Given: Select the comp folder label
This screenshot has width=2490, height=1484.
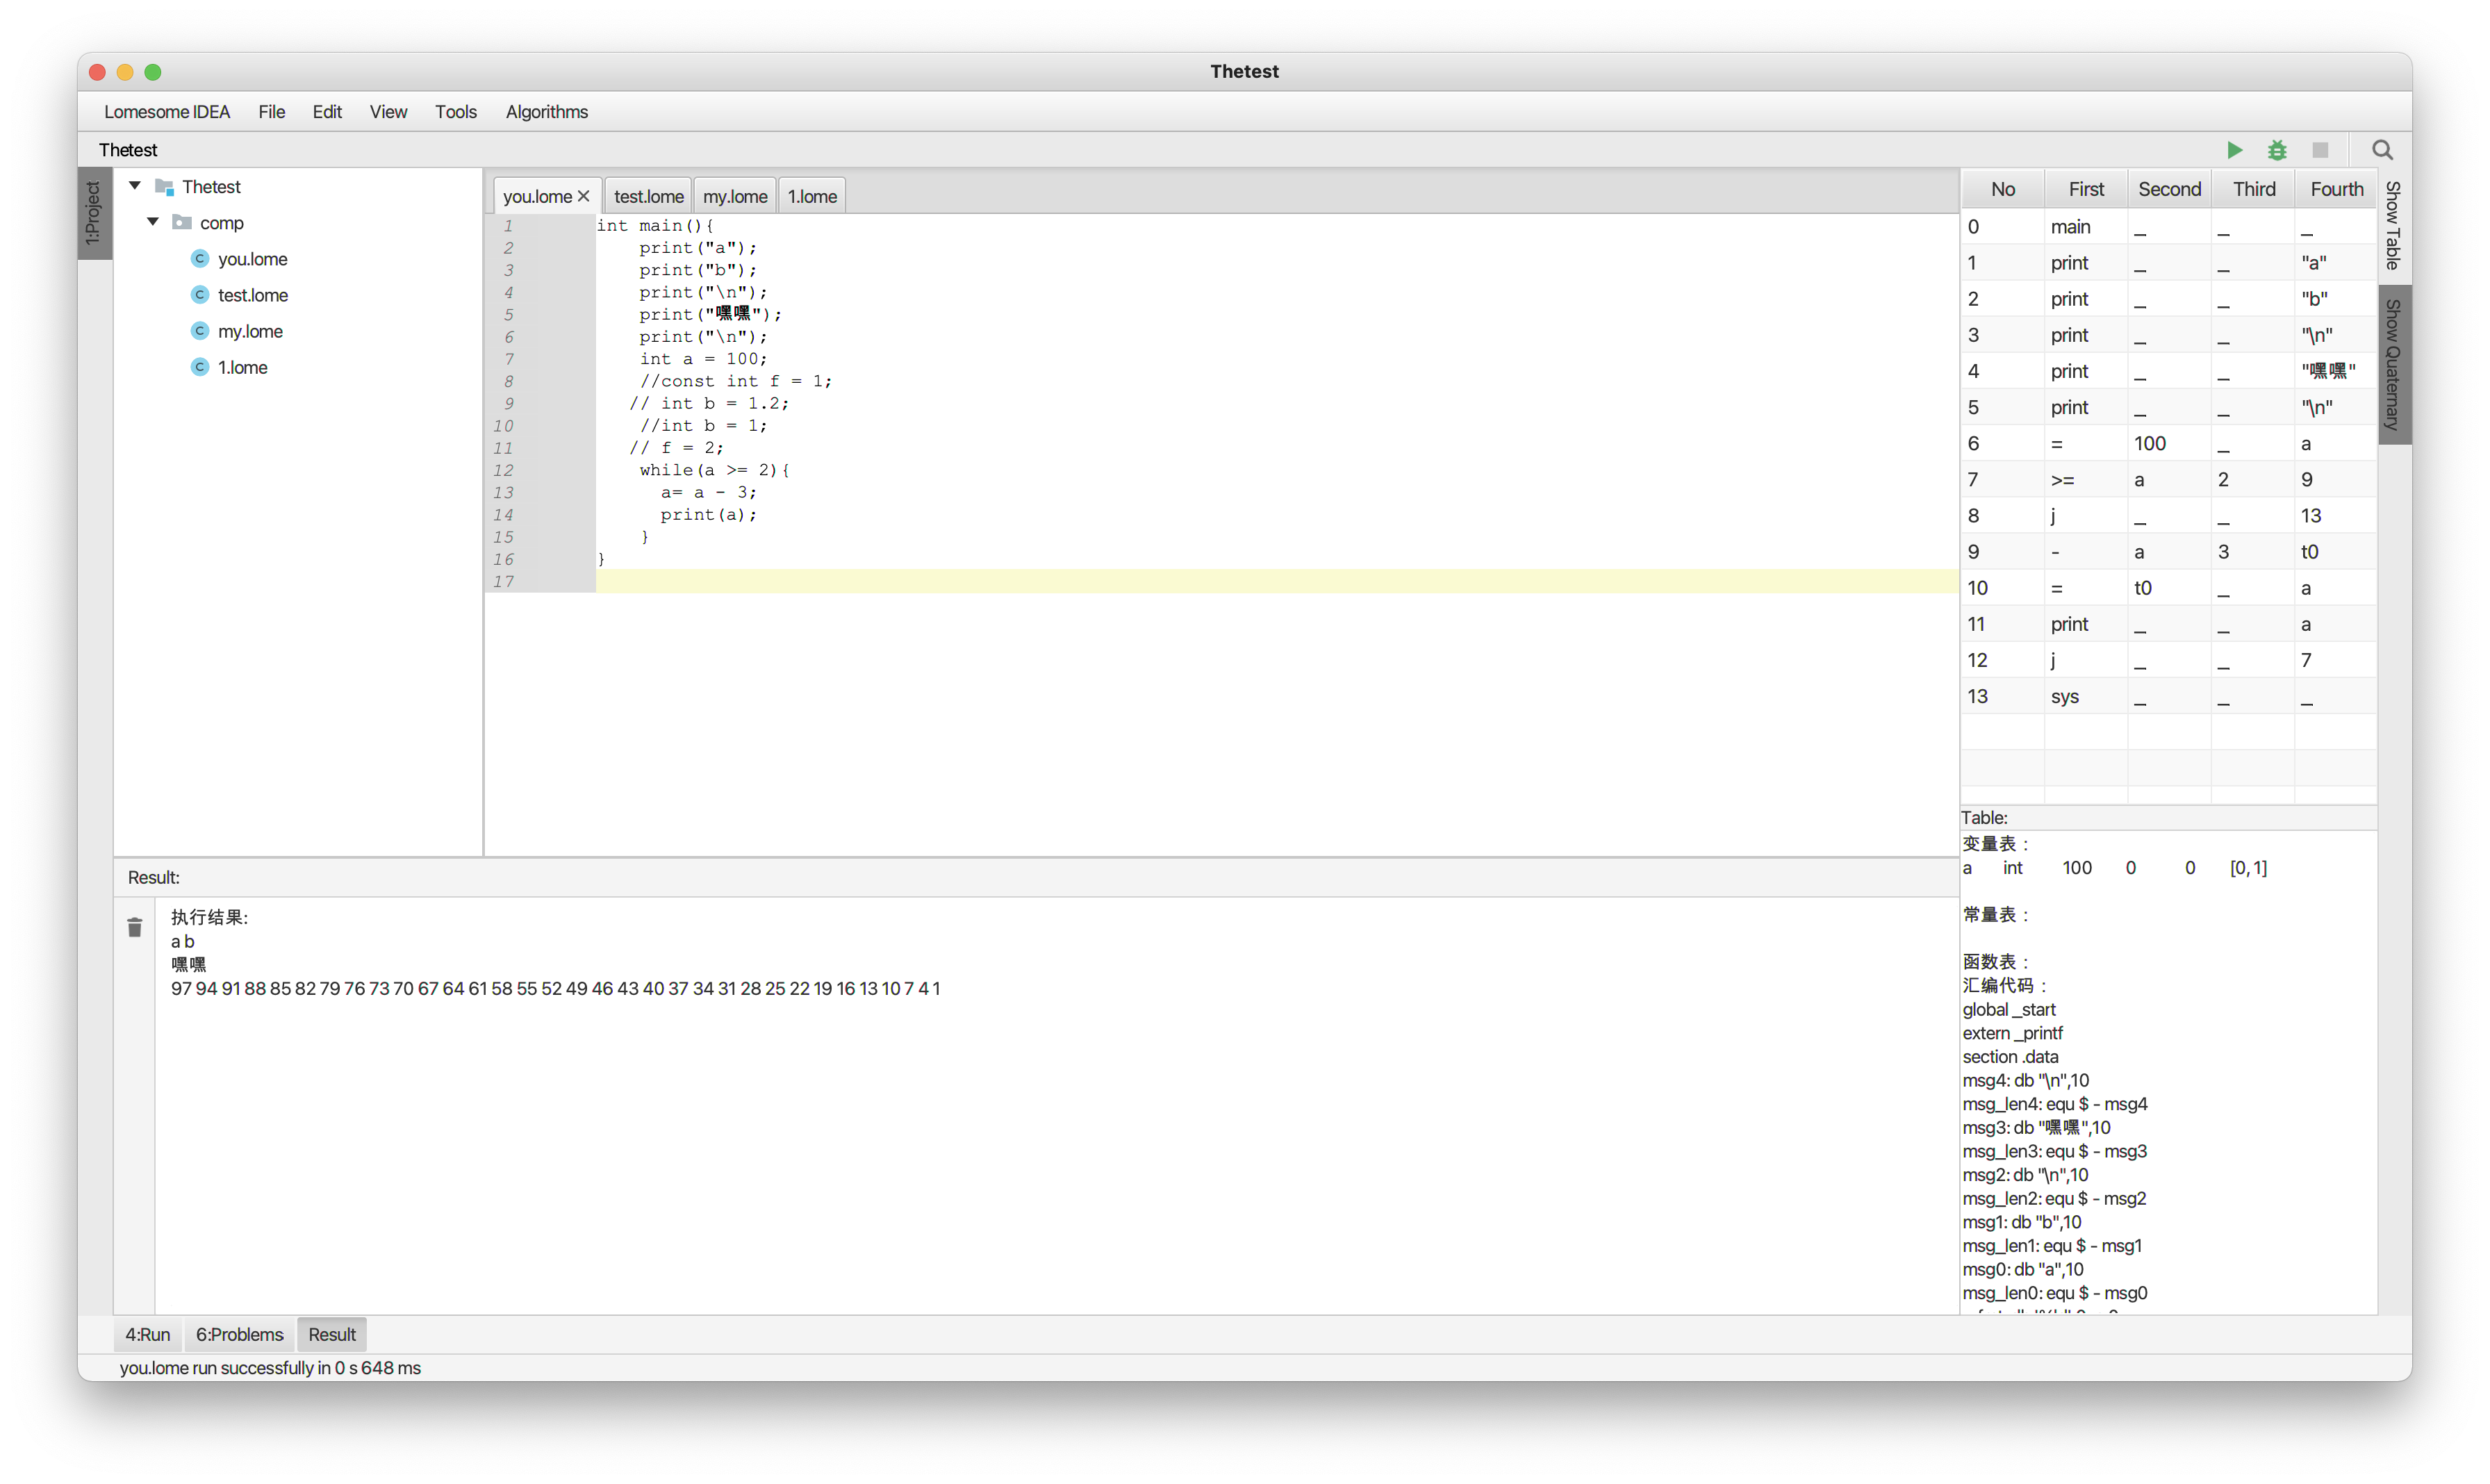Looking at the screenshot, I should 221,223.
